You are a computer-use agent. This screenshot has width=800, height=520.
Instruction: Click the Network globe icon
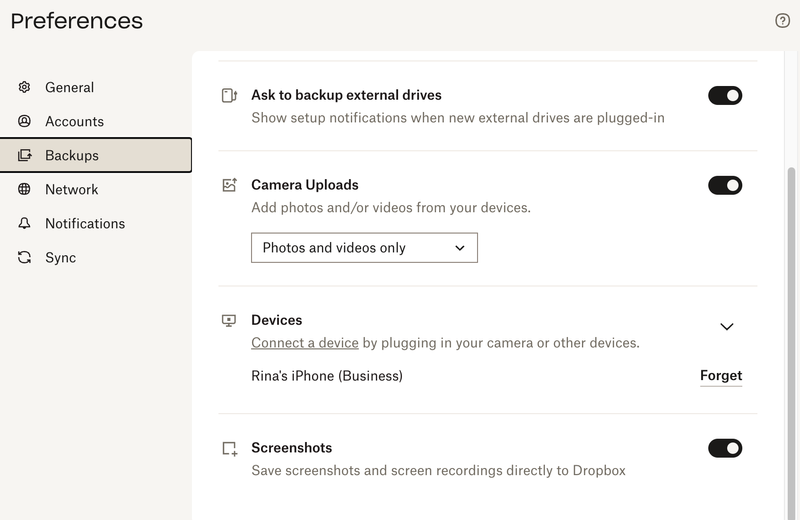tap(25, 189)
